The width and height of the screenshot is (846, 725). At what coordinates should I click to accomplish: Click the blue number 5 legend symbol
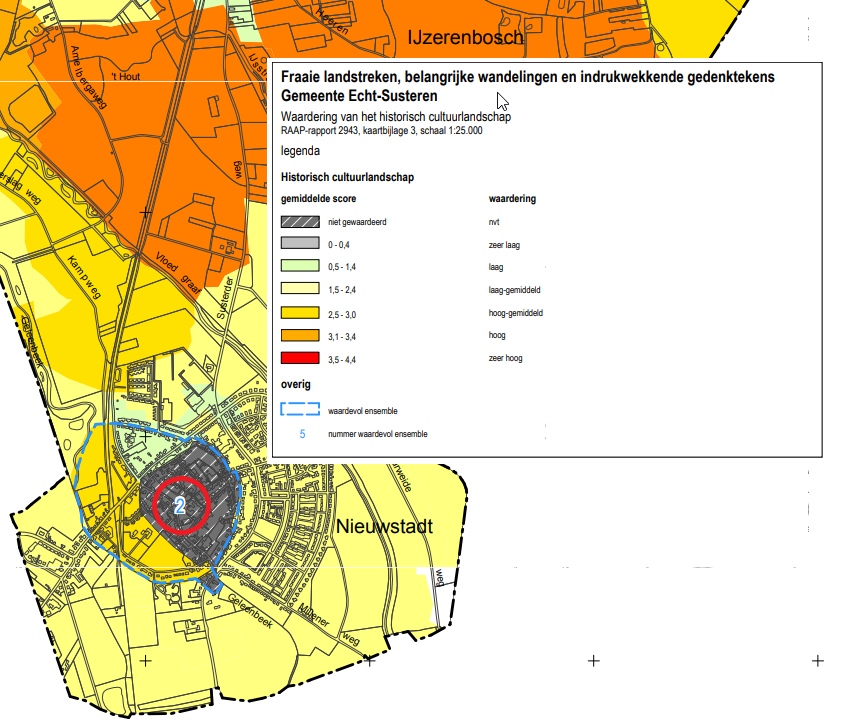[302, 434]
